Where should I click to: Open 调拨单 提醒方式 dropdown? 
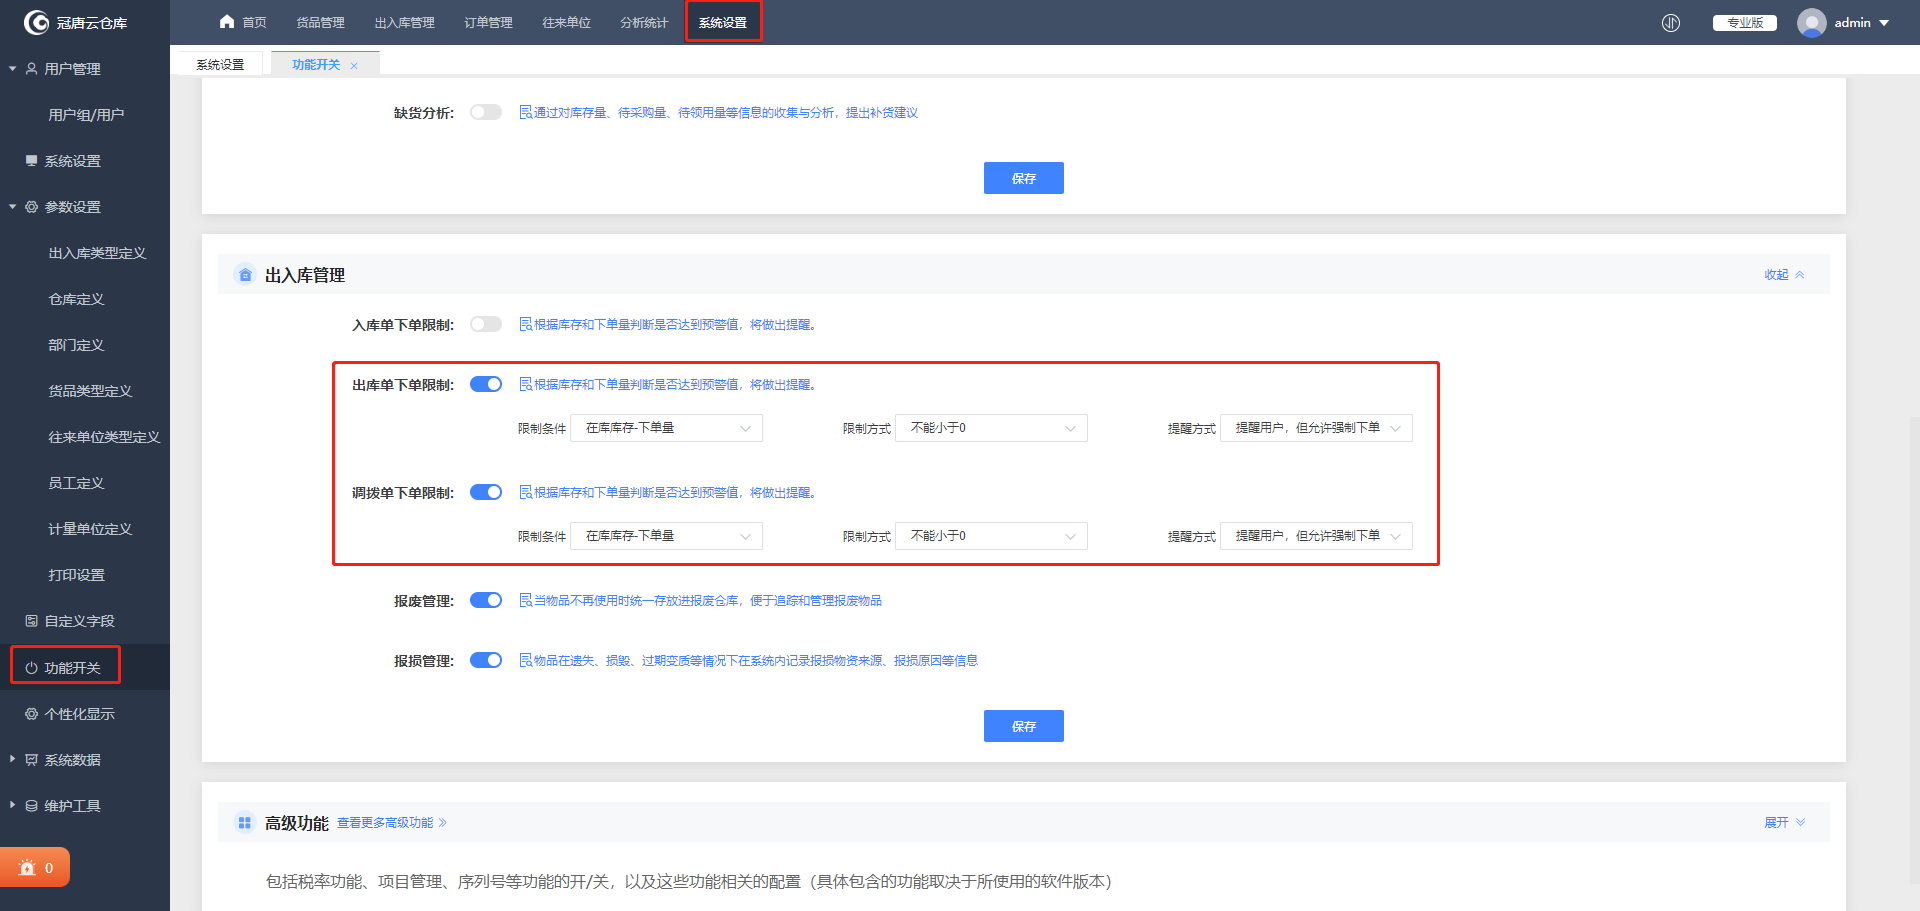pos(1316,536)
